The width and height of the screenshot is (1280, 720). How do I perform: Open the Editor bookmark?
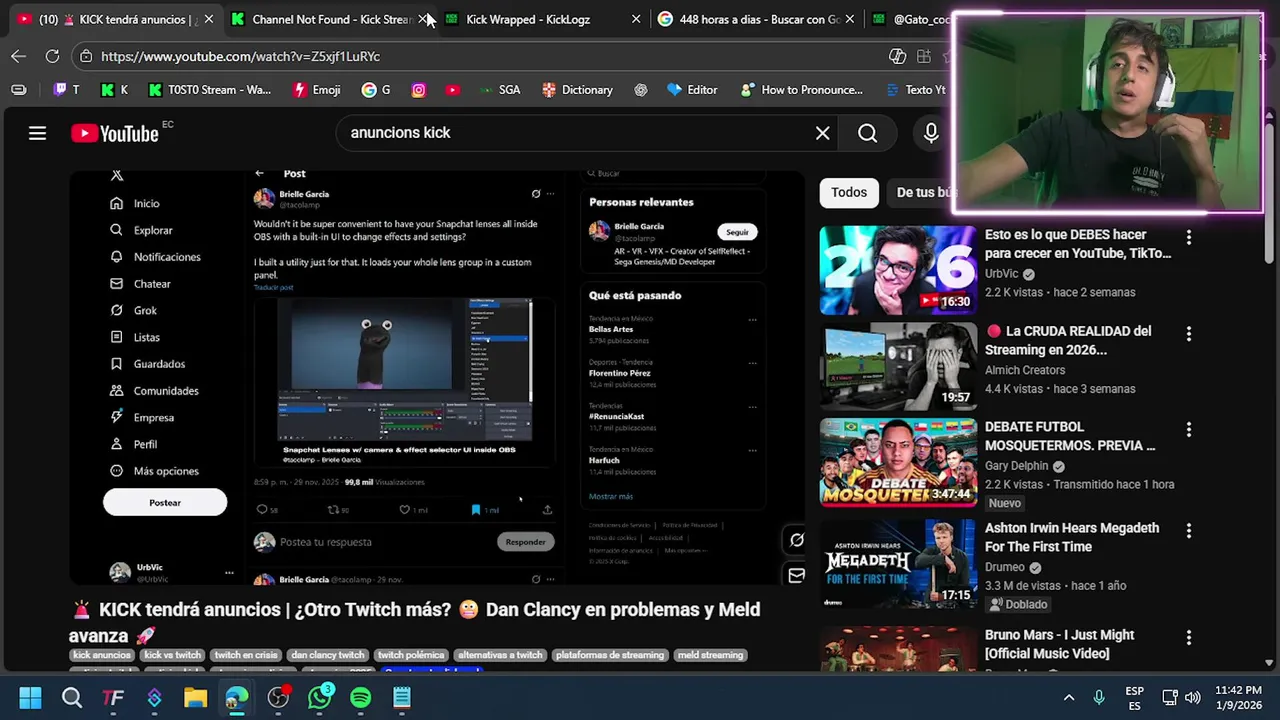point(692,90)
